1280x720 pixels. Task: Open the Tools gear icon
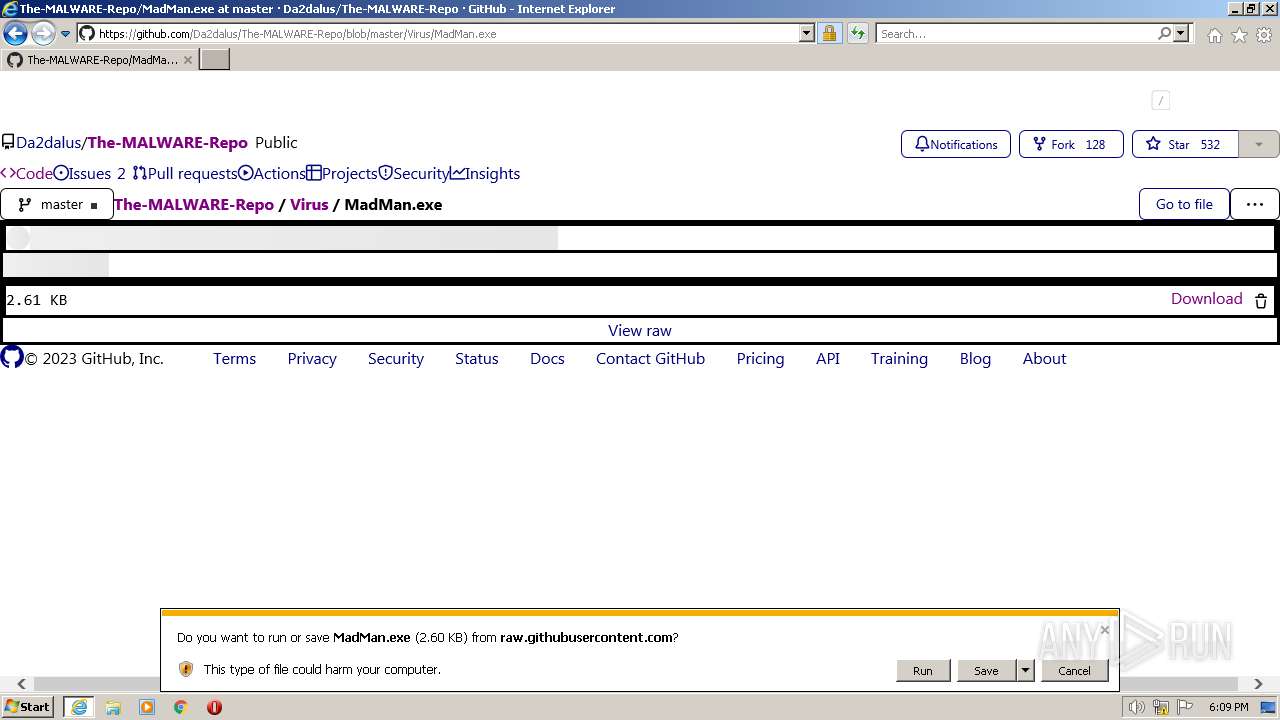[1264, 35]
